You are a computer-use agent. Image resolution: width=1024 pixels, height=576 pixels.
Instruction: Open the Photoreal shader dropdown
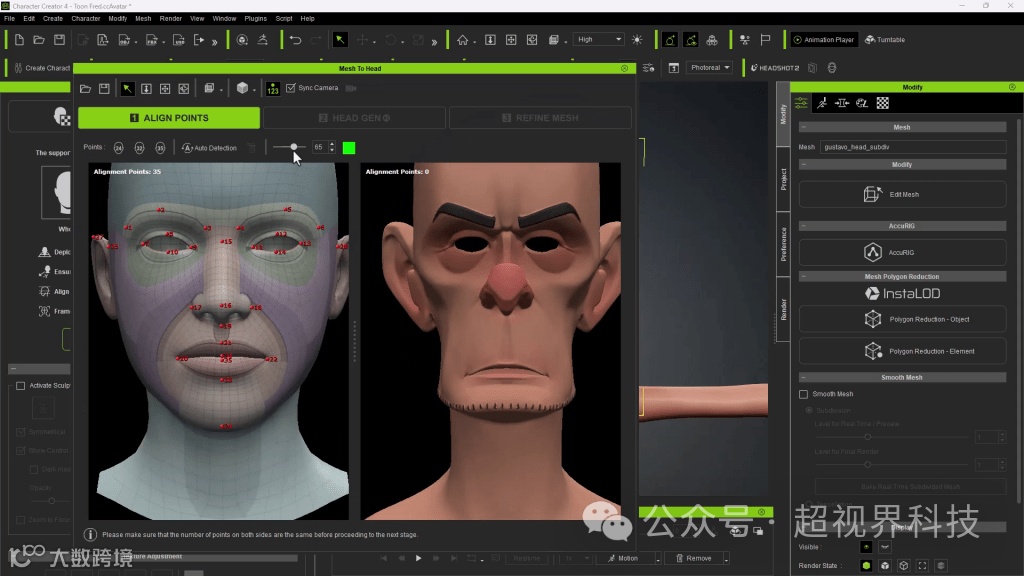pyautogui.click(x=710, y=67)
